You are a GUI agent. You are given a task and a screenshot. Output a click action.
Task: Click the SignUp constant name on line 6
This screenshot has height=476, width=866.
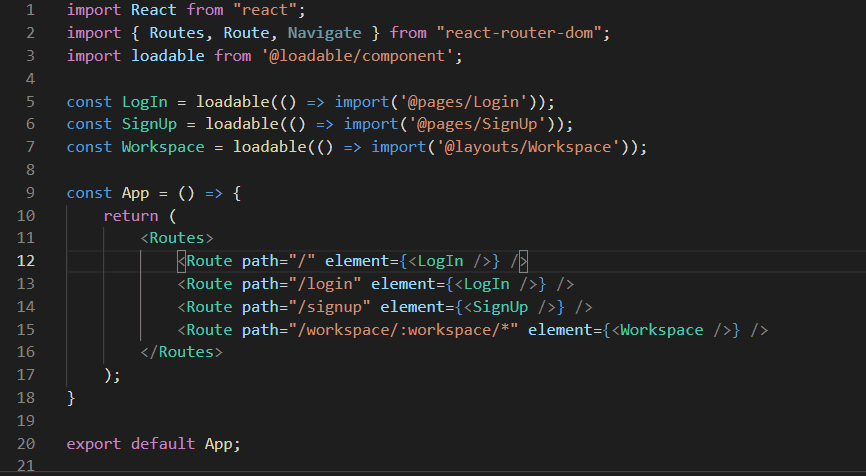(149, 124)
